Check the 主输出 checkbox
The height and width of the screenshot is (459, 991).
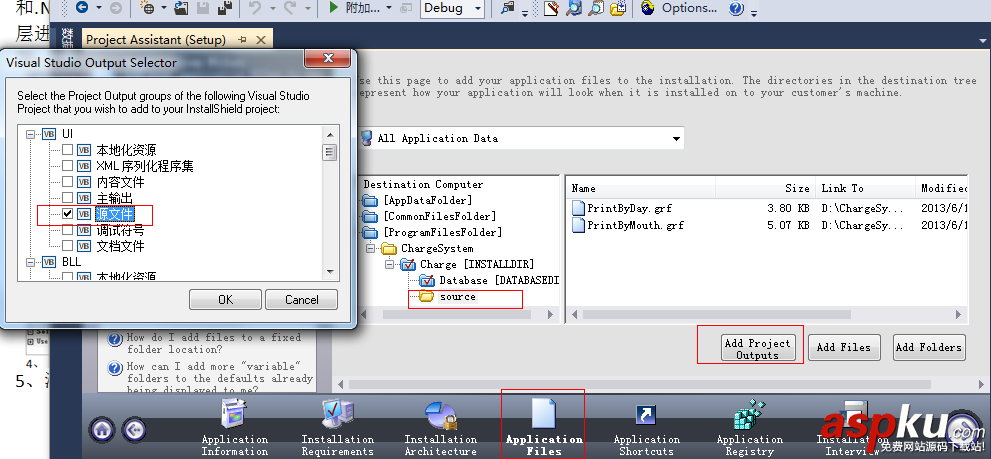[x=67, y=198]
